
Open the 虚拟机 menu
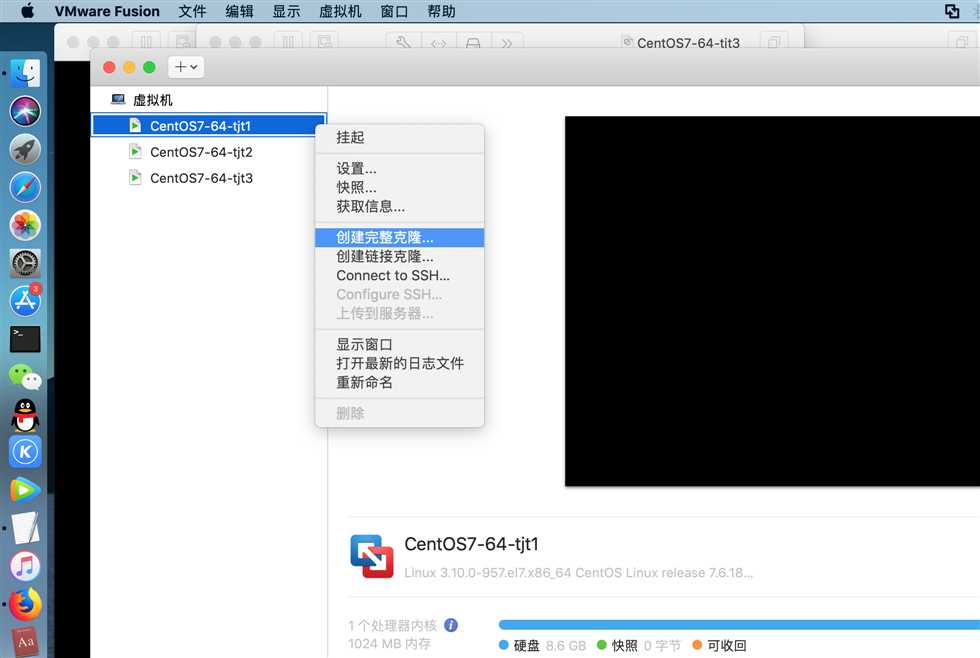[340, 11]
